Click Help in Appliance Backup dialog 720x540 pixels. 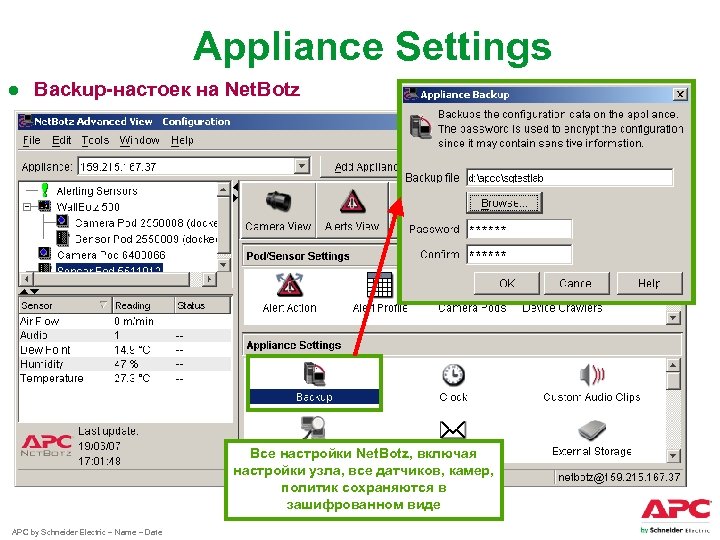point(649,283)
